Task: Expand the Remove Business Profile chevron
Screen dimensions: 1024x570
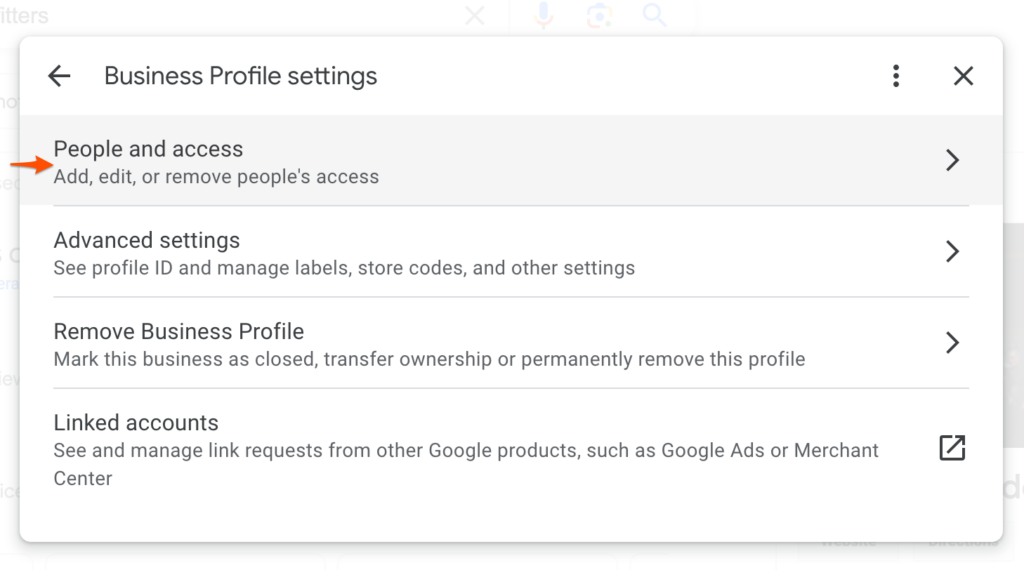Action: (953, 343)
